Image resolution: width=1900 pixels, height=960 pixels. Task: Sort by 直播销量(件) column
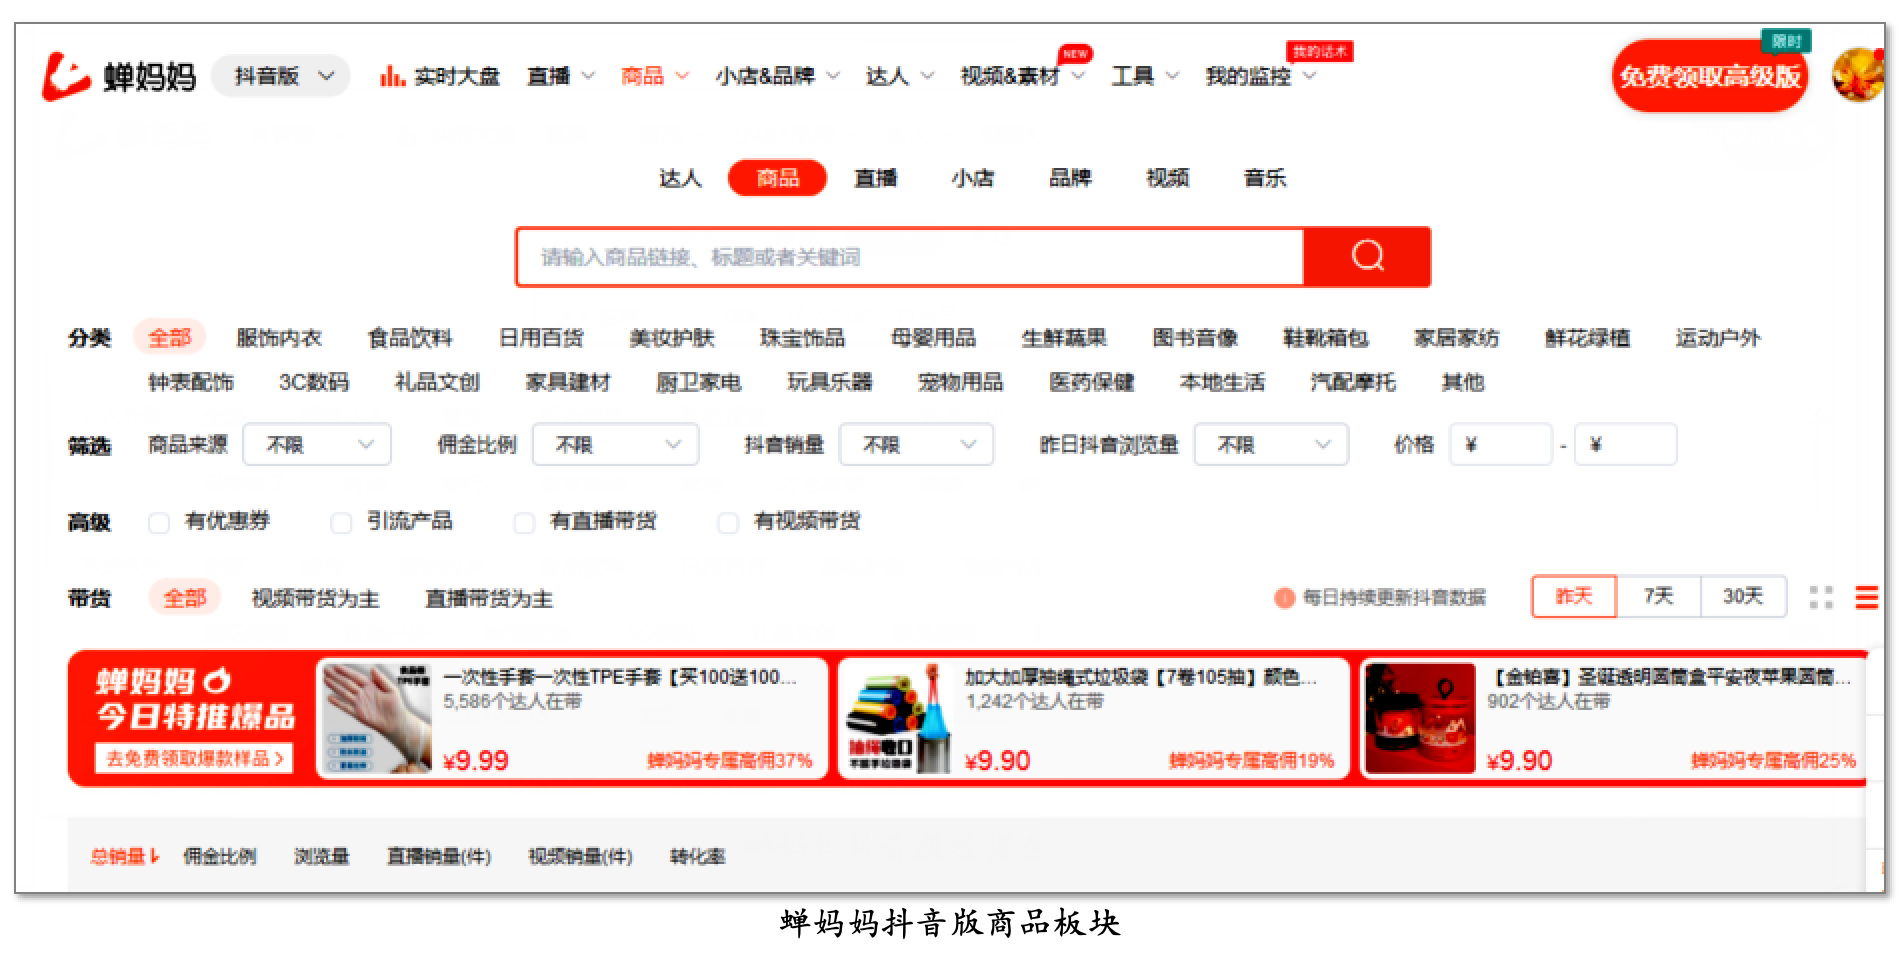439,856
